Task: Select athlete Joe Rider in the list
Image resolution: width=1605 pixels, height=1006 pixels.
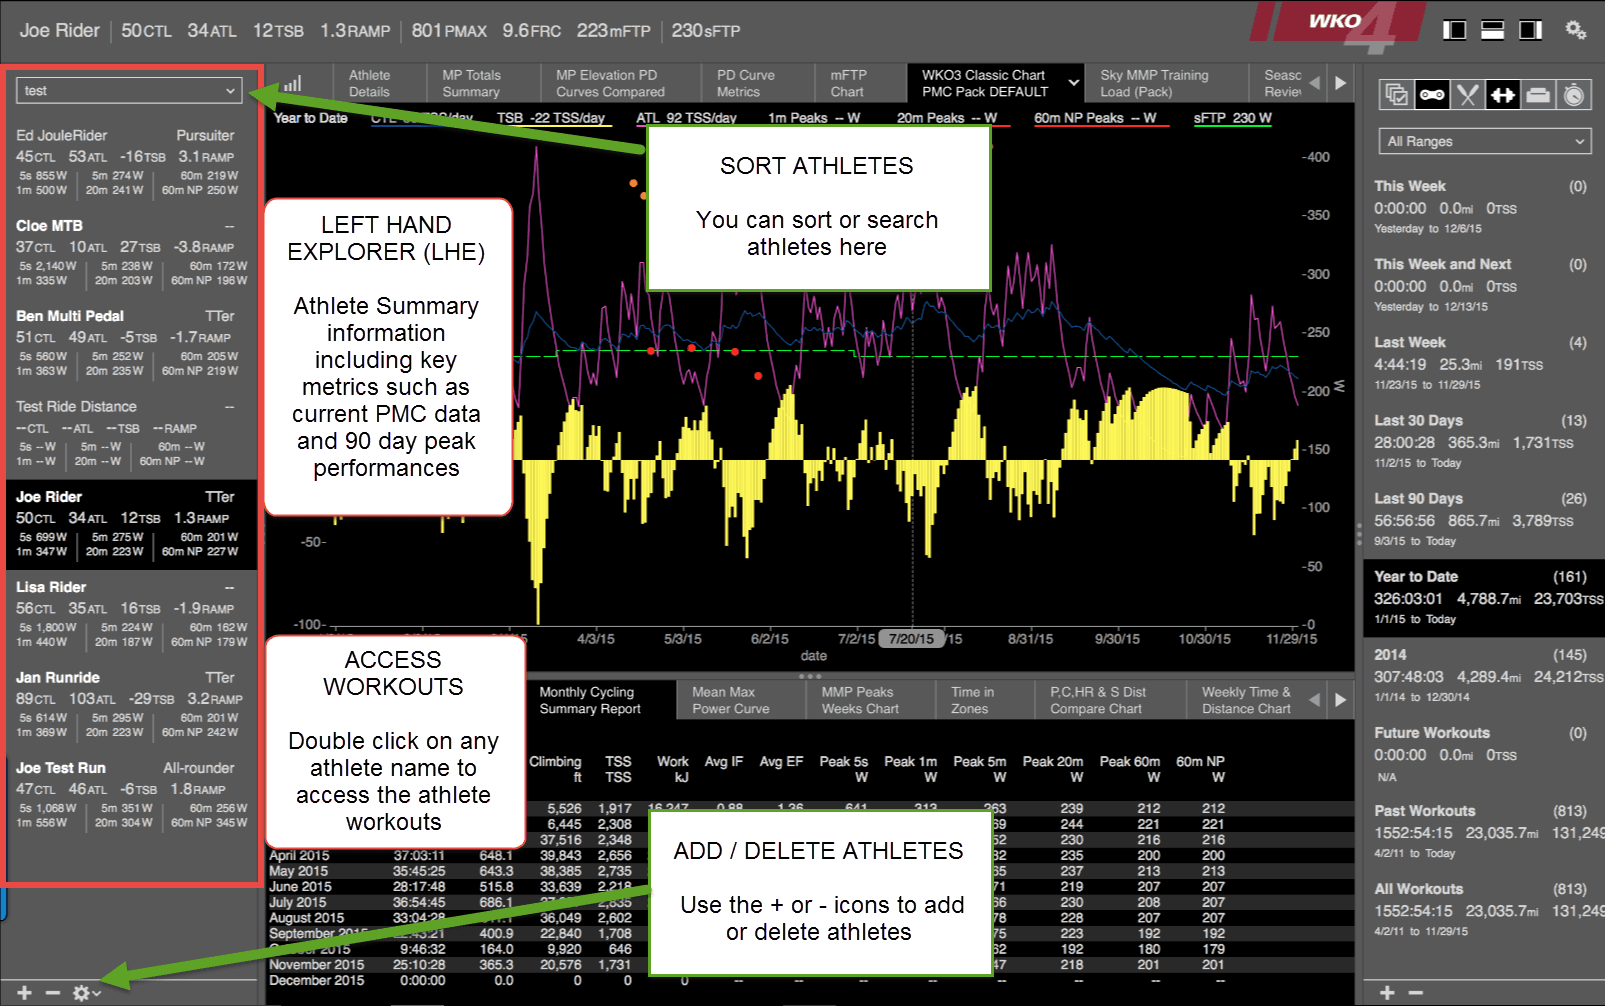Action: pos(130,523)
